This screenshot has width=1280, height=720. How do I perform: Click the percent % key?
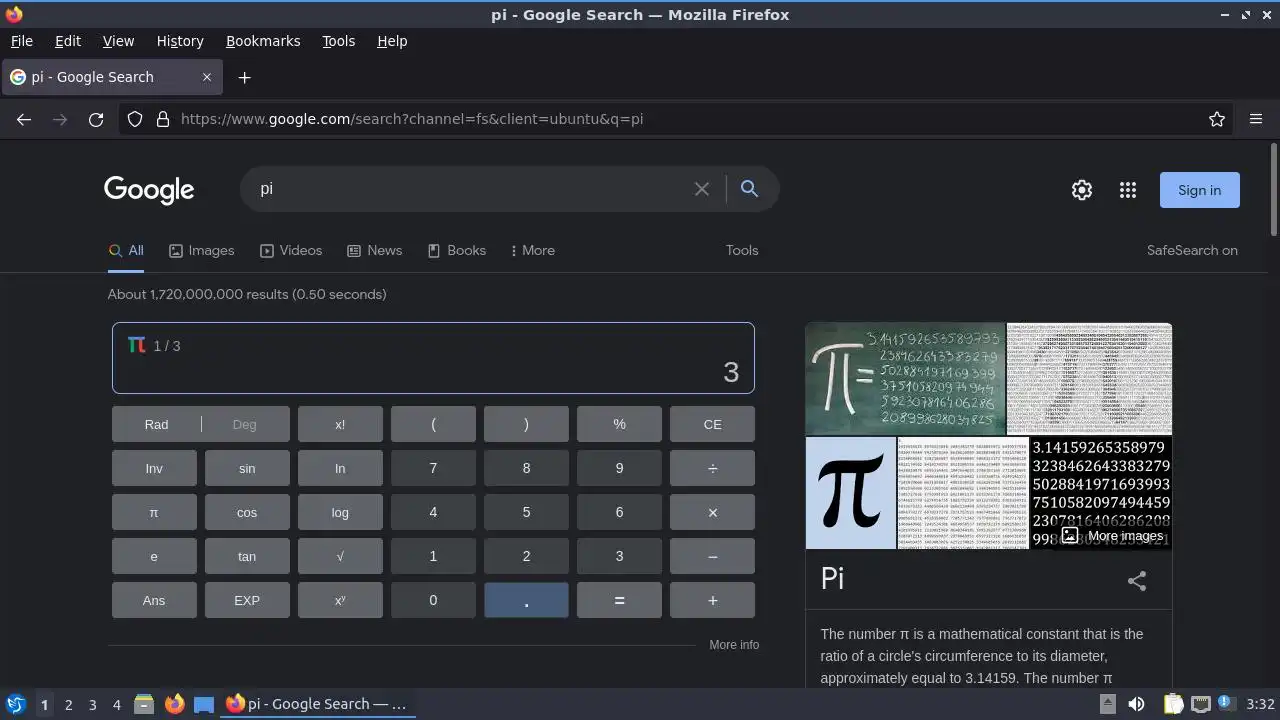pyautogui.click(x=619, y=424)
